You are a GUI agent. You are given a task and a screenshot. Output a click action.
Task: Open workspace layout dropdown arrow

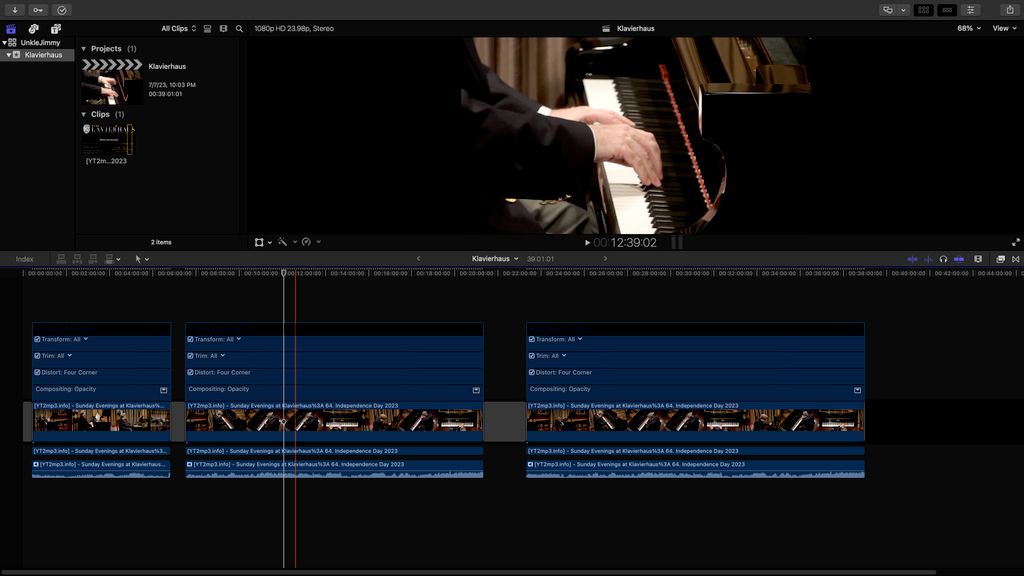click(x=903, y=10)
